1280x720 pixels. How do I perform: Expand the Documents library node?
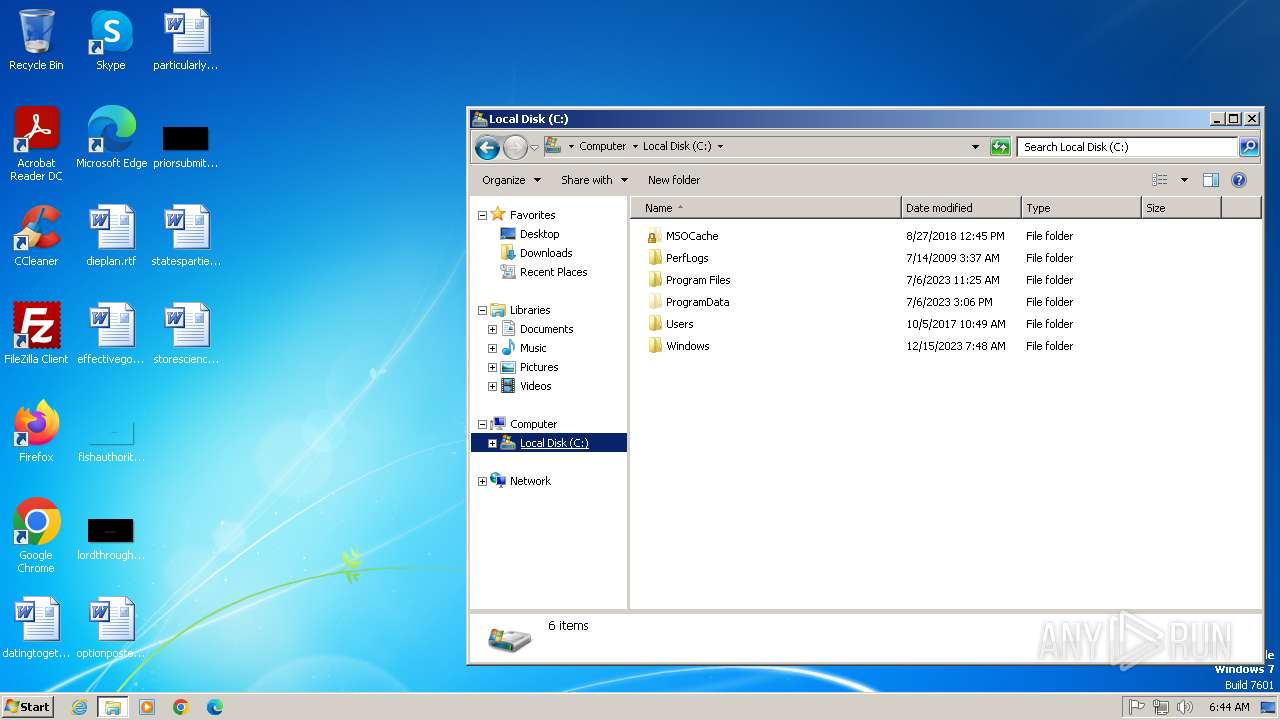tap(492, 329)
